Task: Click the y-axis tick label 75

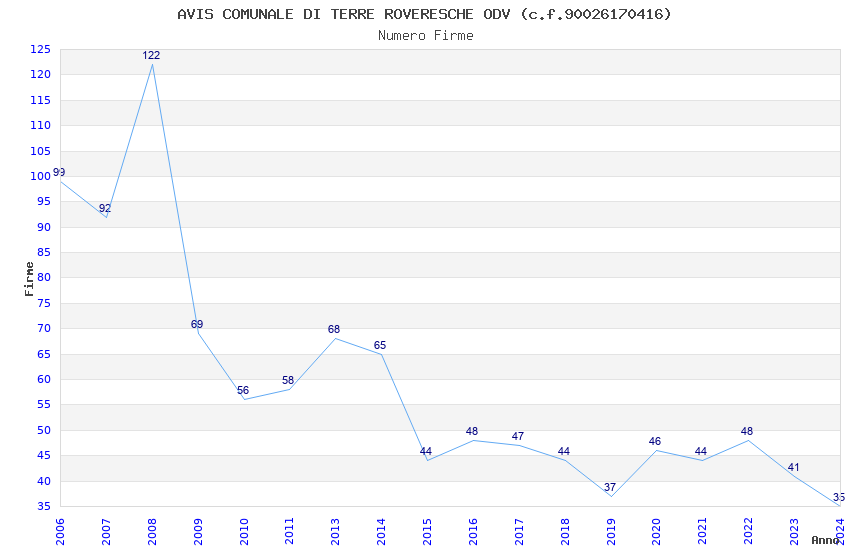Action: [x=44, y=303]
